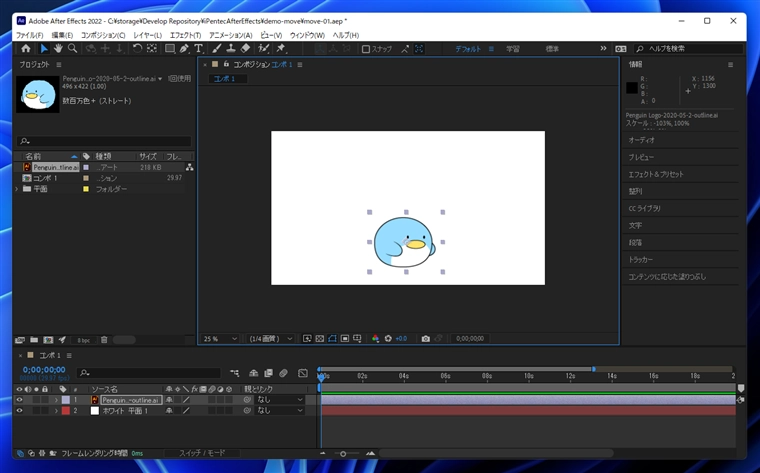Click the timeline zoom slider handle
Viewport: 760px width, 473px height.
[343, 454]
